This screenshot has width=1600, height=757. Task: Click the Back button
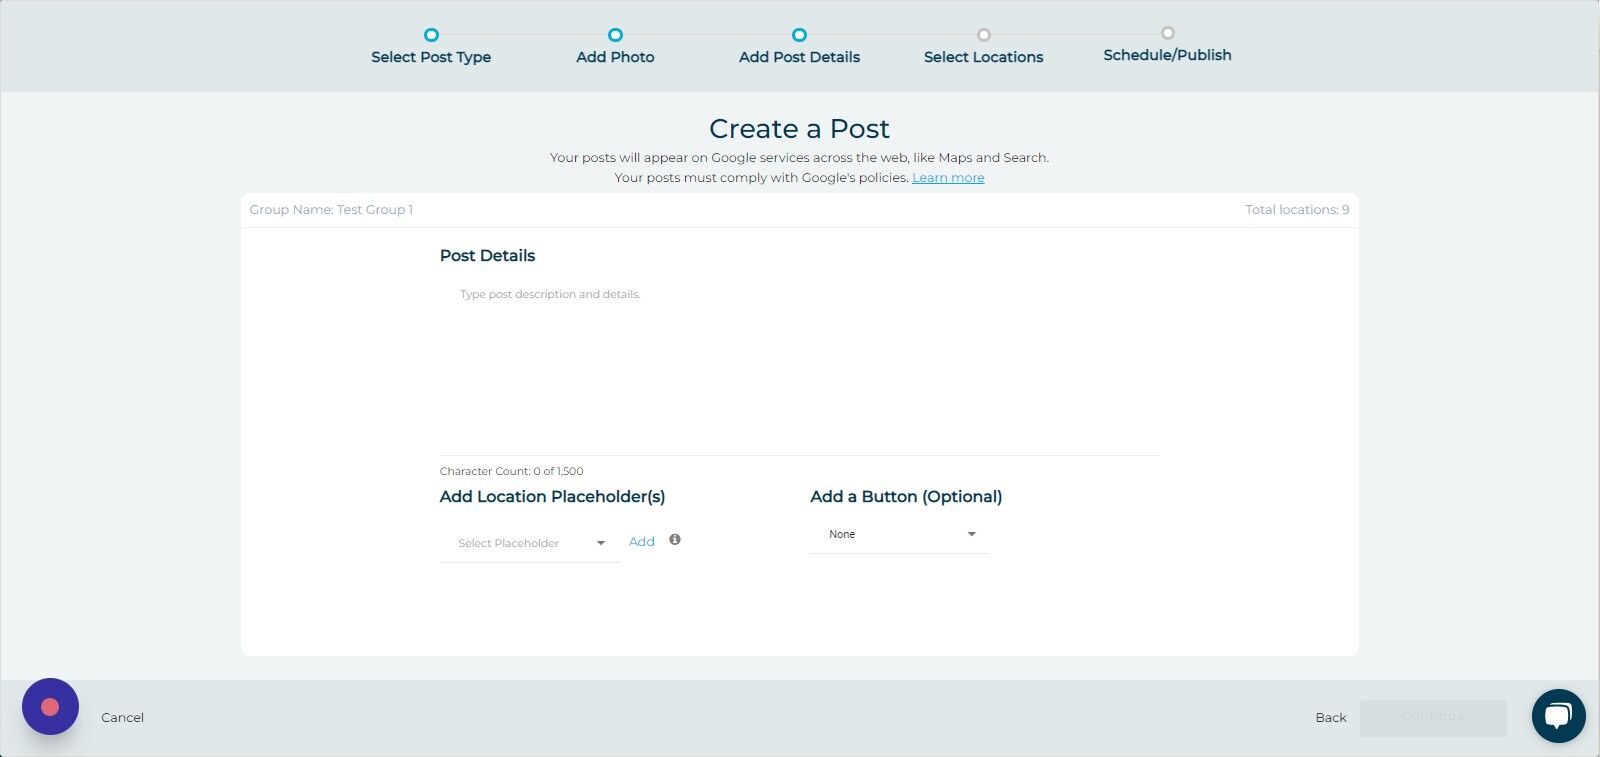pyautogui.click(x=1331, y=718)
